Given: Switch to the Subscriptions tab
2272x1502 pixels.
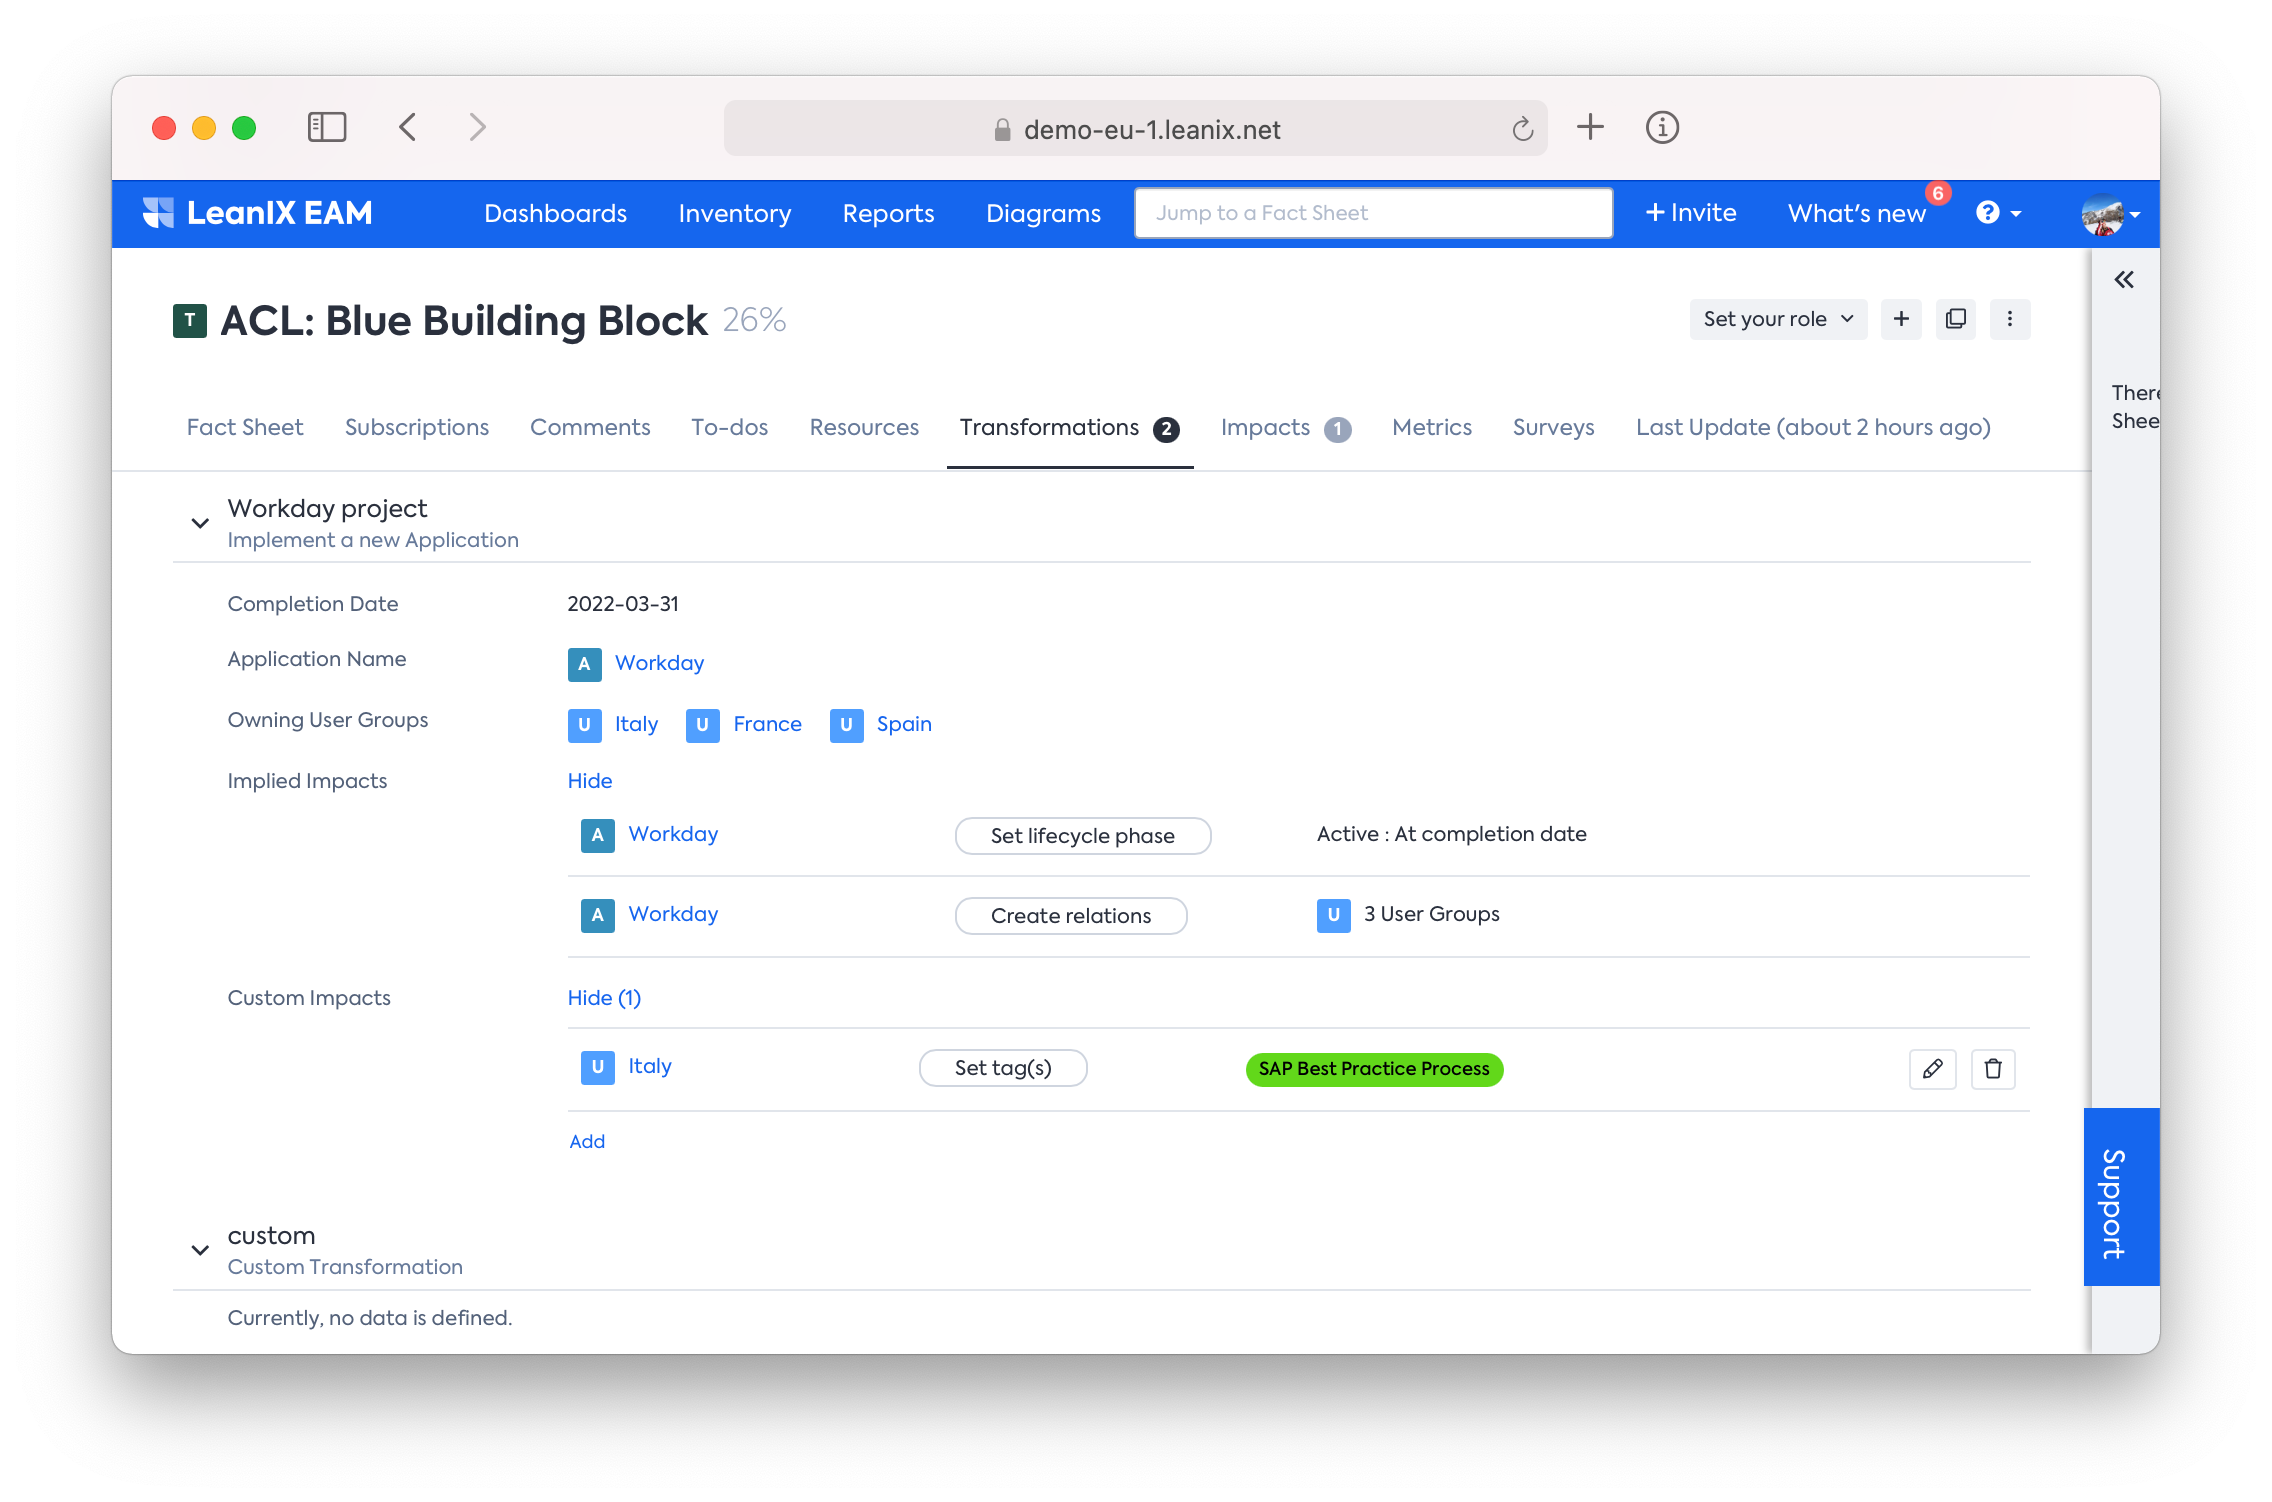Looking at the screenshot, I should coord(417,427).
